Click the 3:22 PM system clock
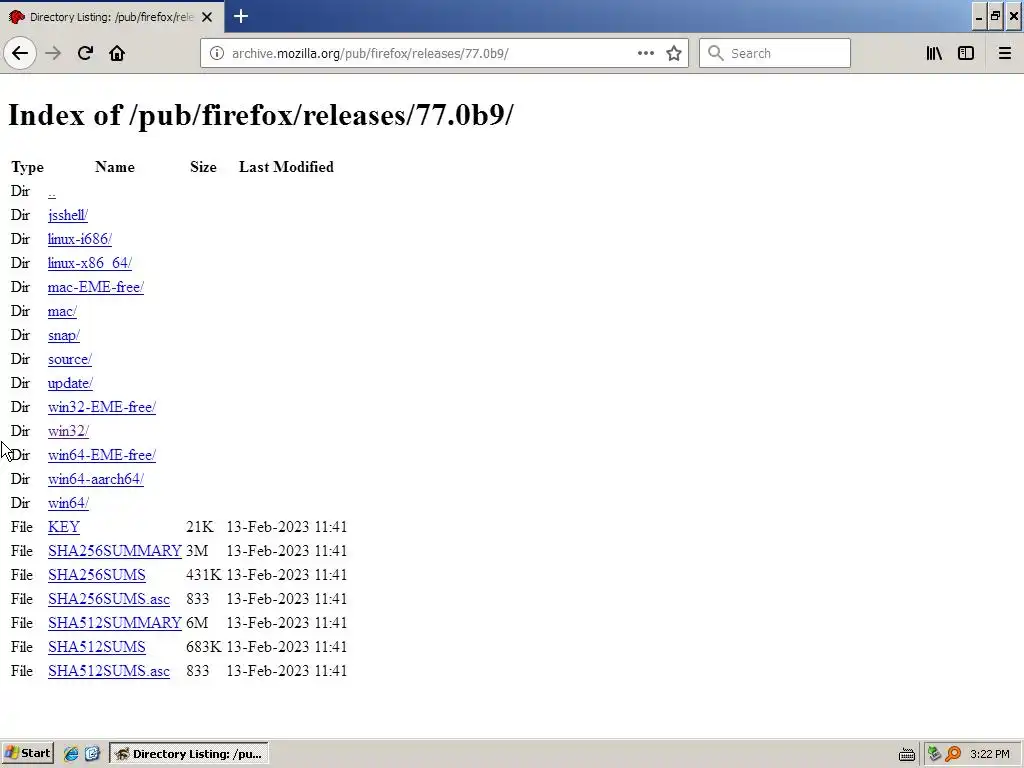This screenshot has width=1024, height=768. [990, 754]
